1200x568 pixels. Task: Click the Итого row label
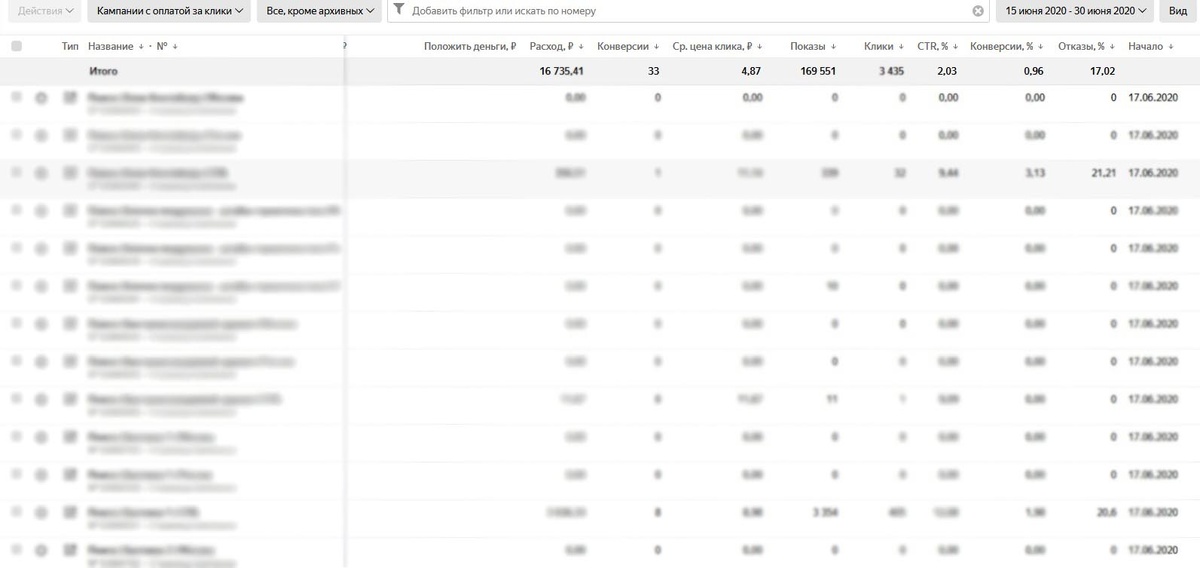103,72
